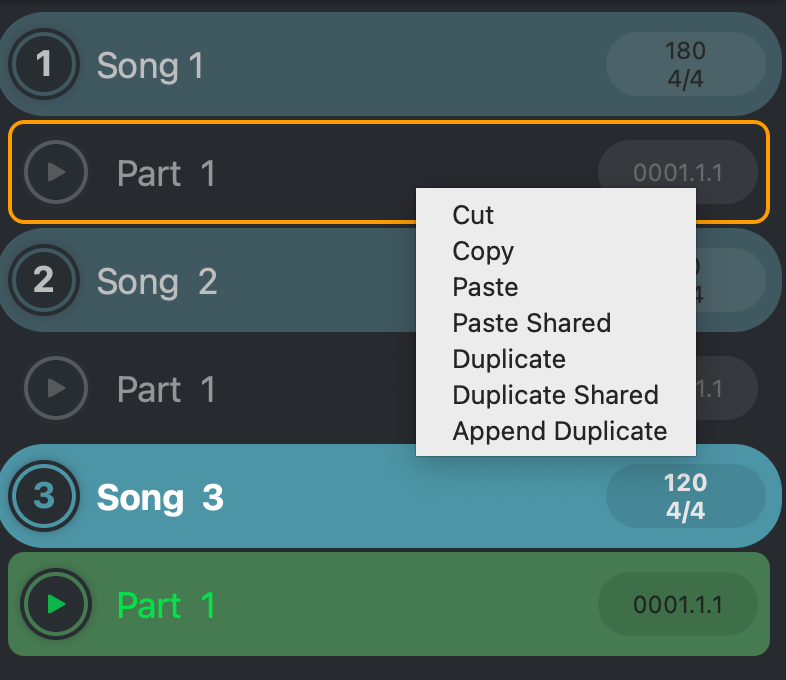Click the Song 3 number badge

pos(44,497)
